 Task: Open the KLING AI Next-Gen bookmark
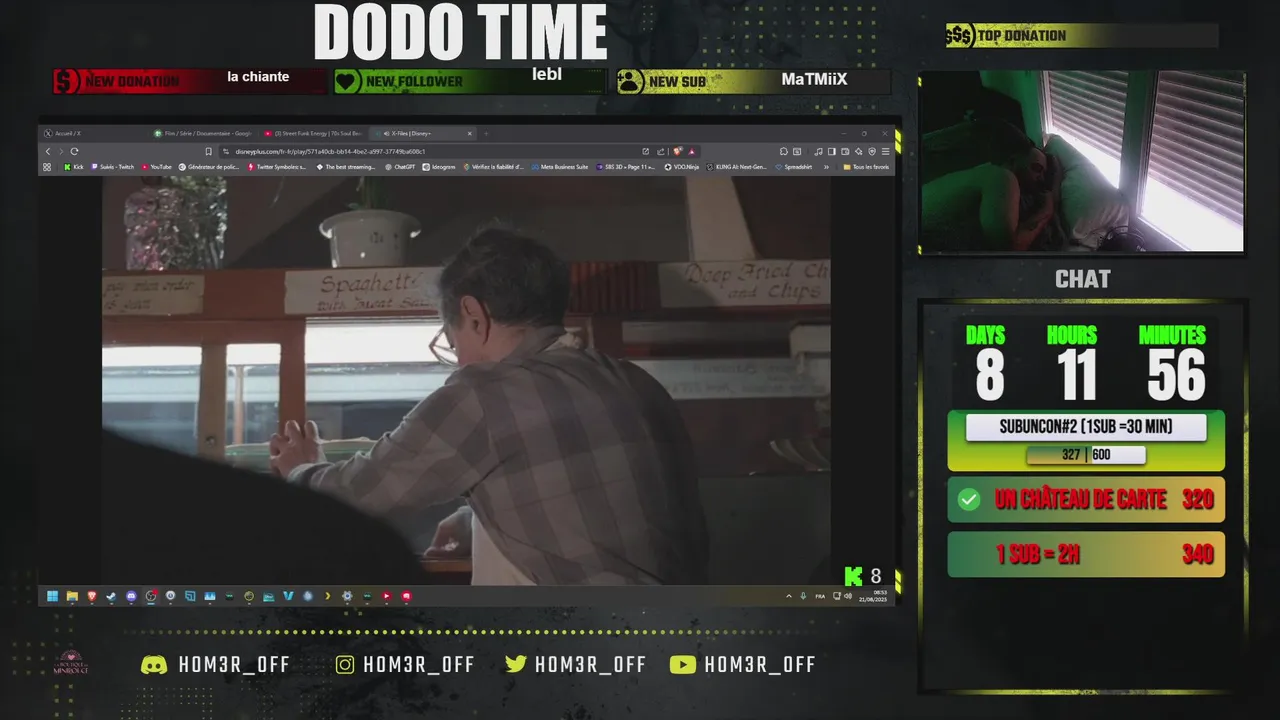(x=737, y=167)
